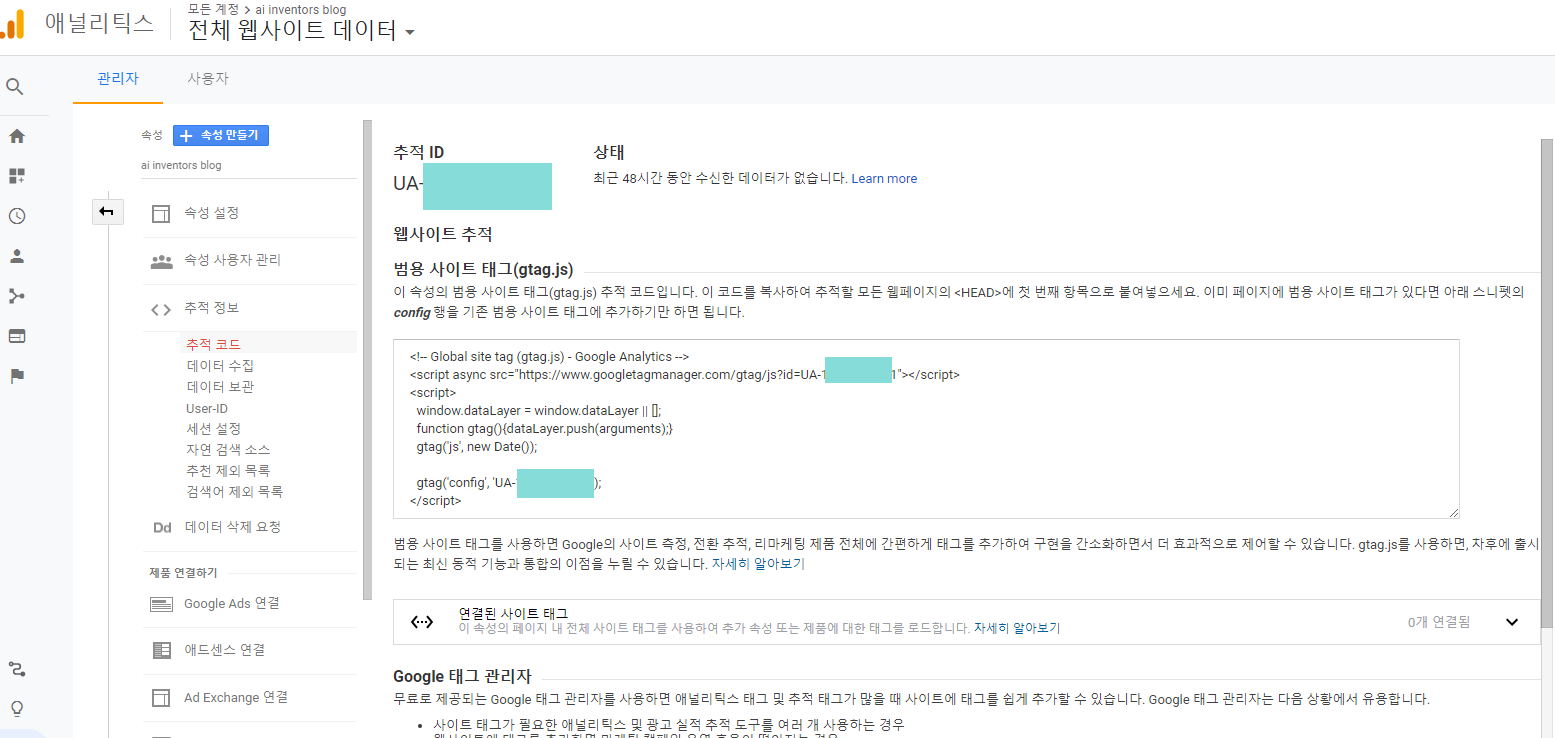Screen dimensions: 1555x738
Task: Select User-ID in the submenu
Action: 207,408
